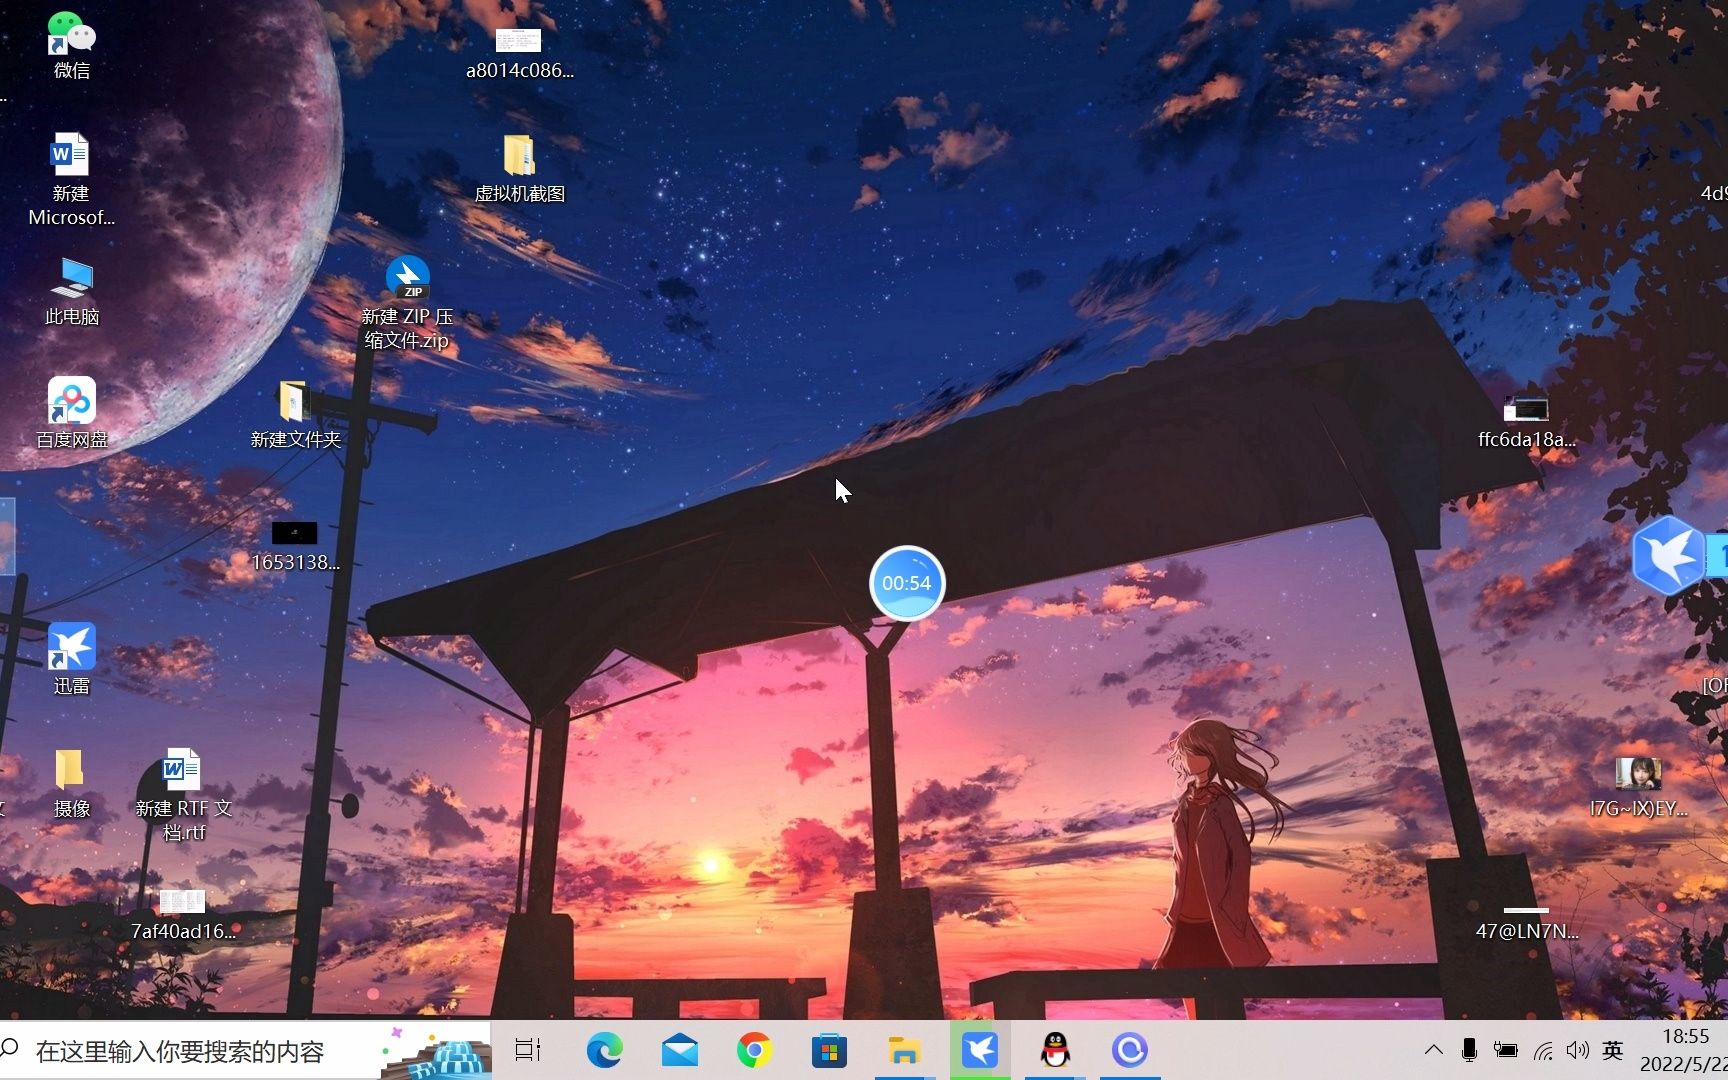Open Wi-Fi network status from tray
The width and height of the screenshot is (1728, 1080).
click(x=1541, y=1050)
